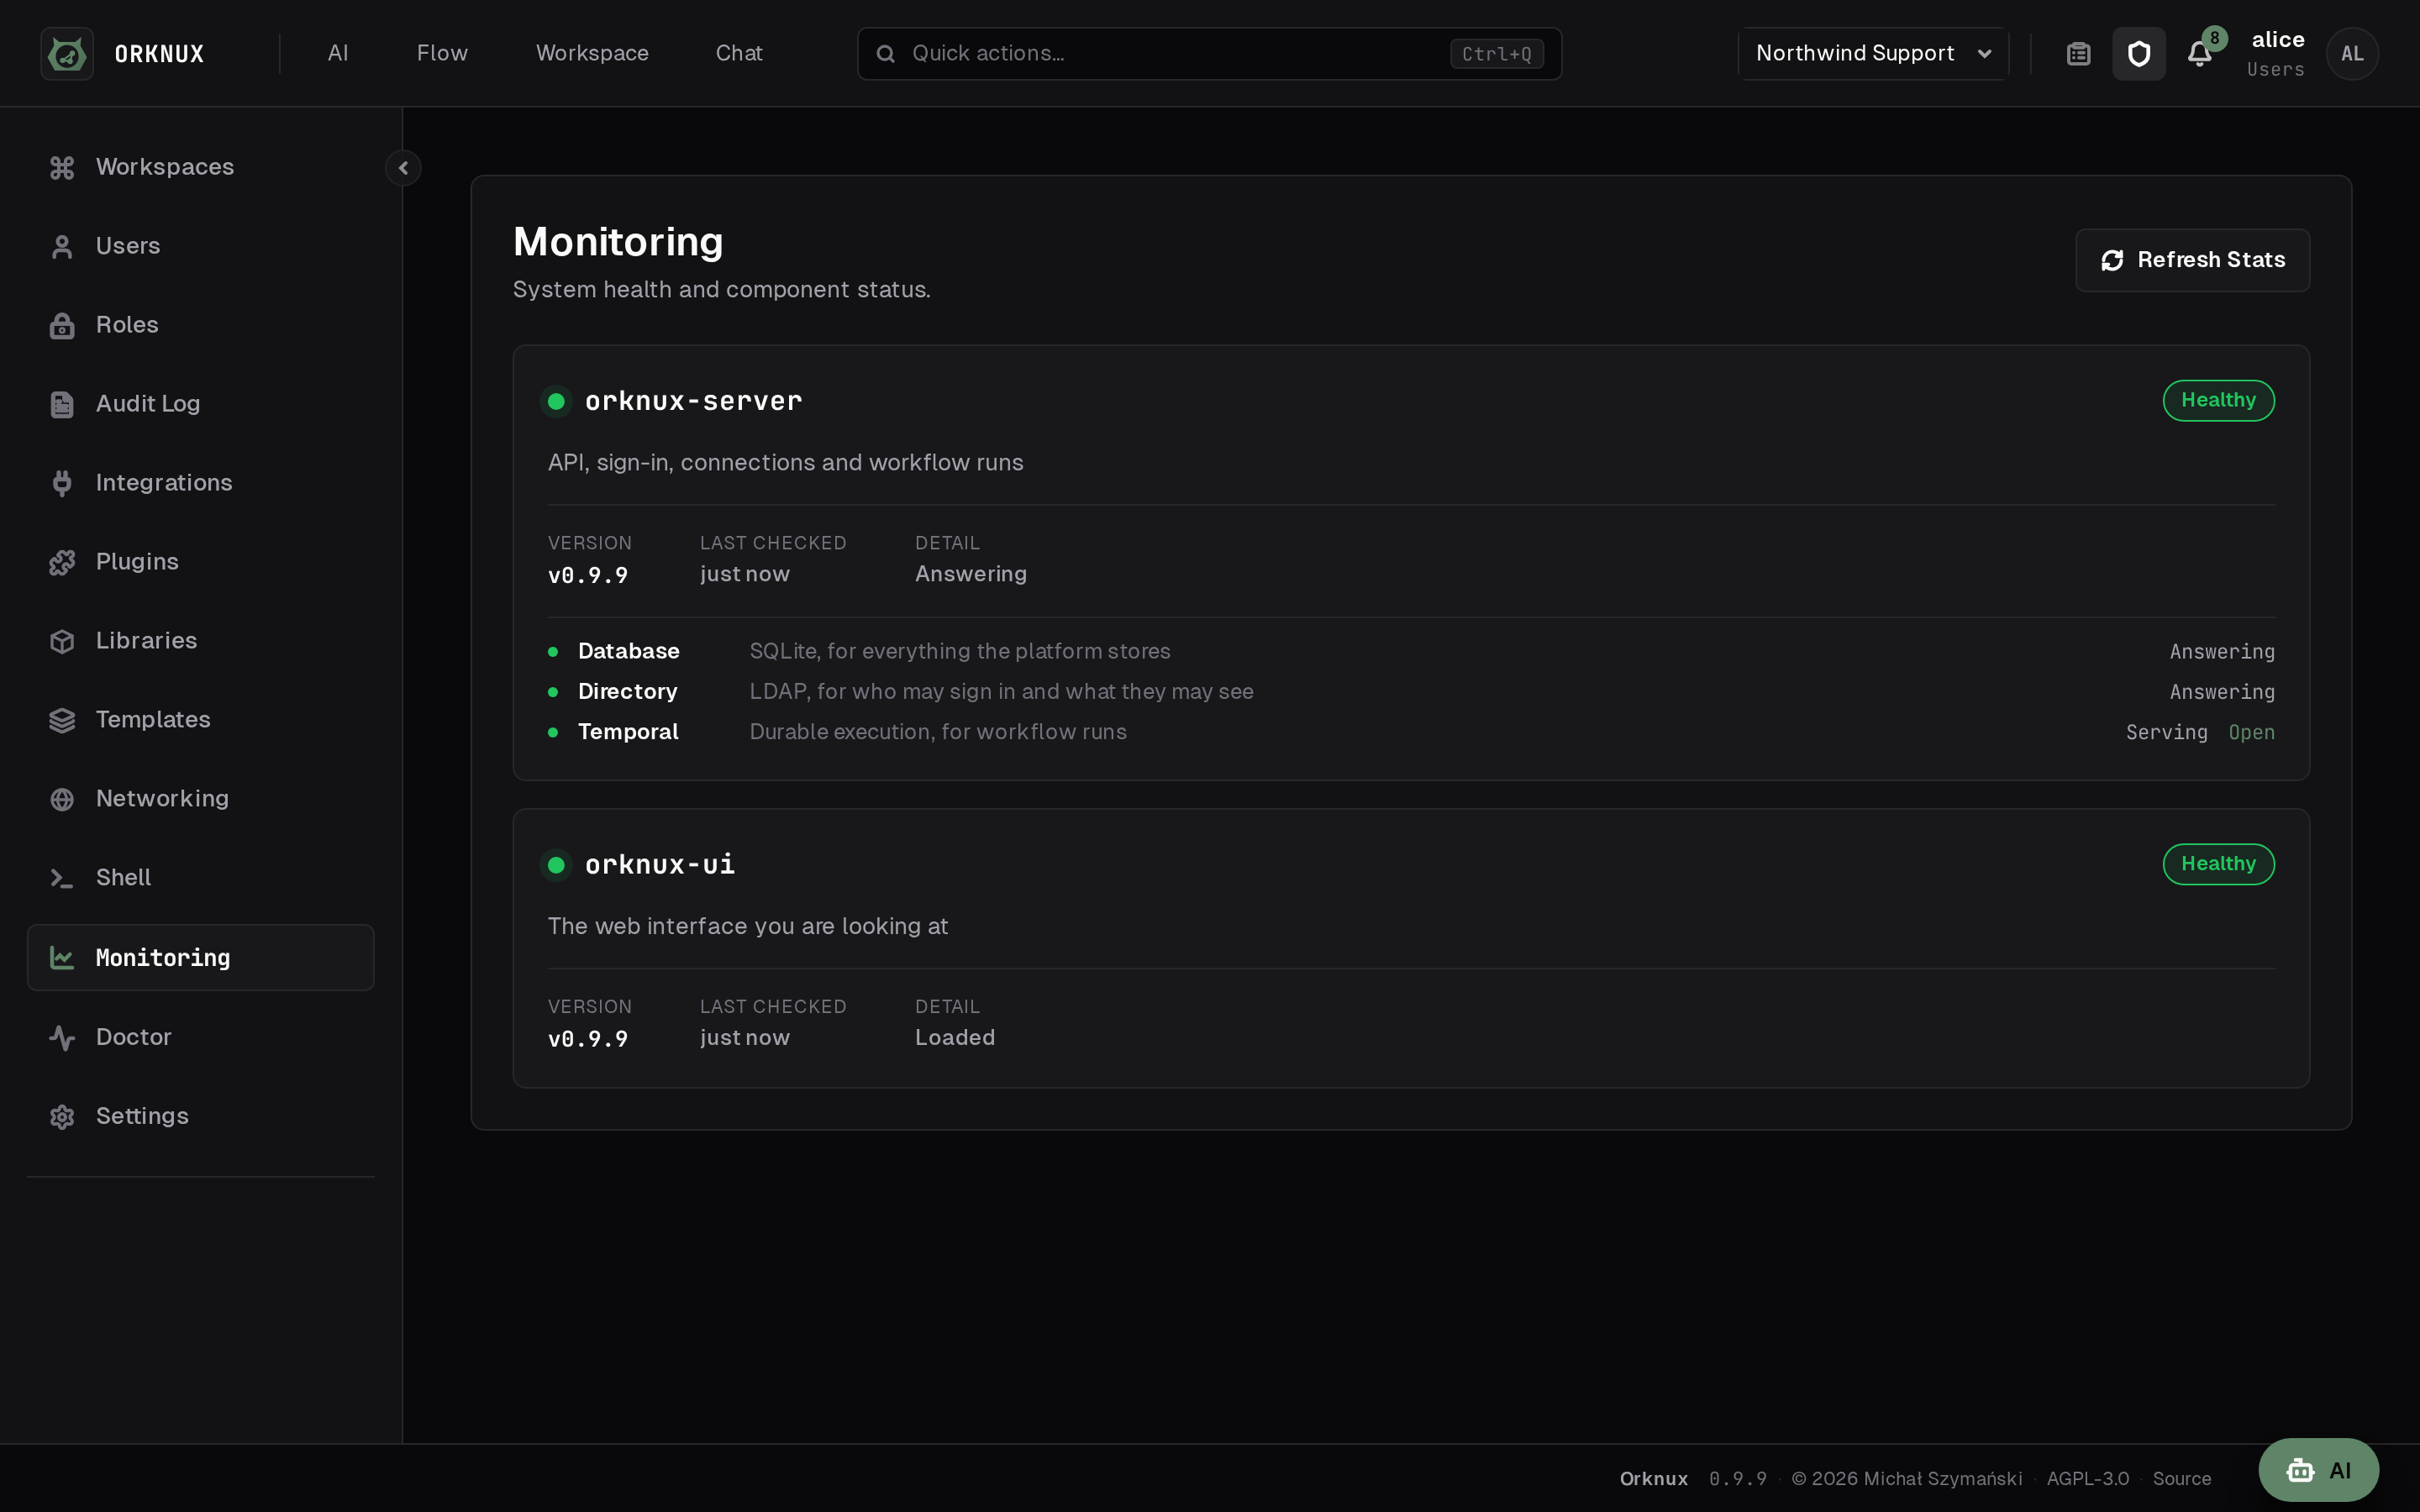Viewport: 2420px width, 1512px height.
Task: Open the Northwind Support workspace dropdown
Action: click(x=1873, y=53)
